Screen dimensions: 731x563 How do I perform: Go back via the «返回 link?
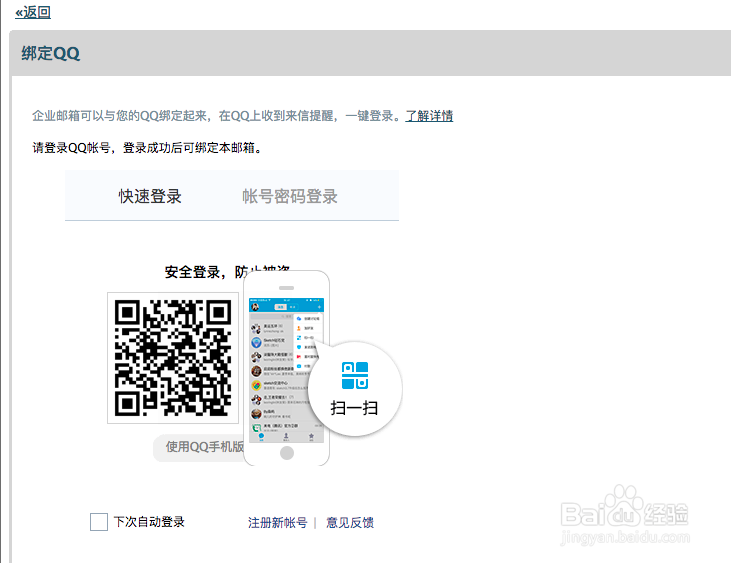click(33, 12)
